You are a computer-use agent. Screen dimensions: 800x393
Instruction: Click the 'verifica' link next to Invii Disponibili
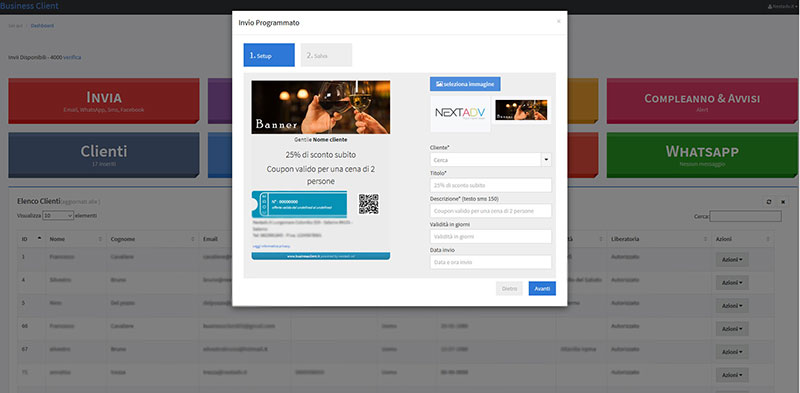[72, 57]
